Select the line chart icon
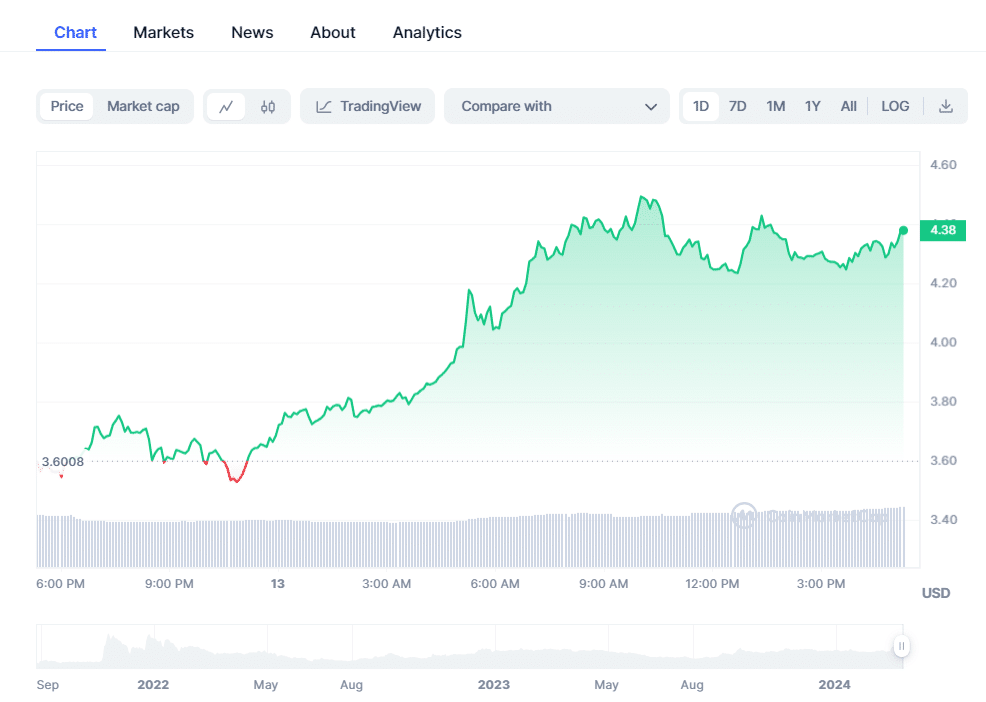 tap(227, 106)
